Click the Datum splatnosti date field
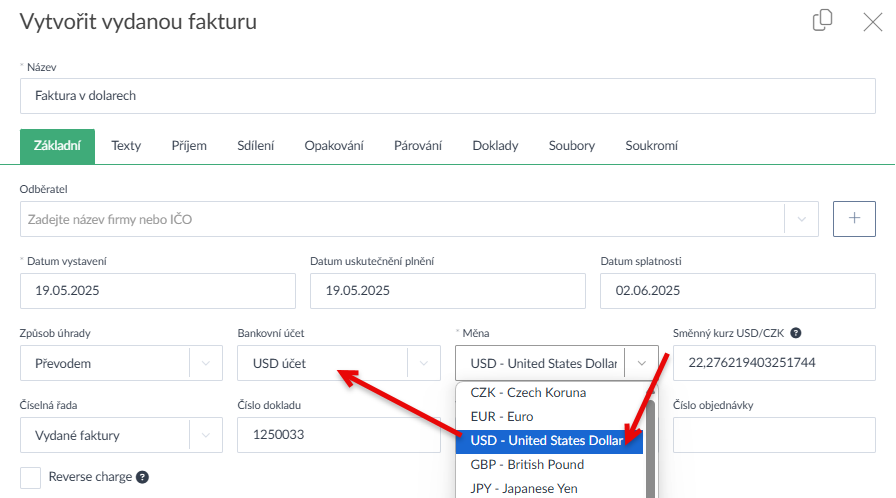 pos(737,291)
